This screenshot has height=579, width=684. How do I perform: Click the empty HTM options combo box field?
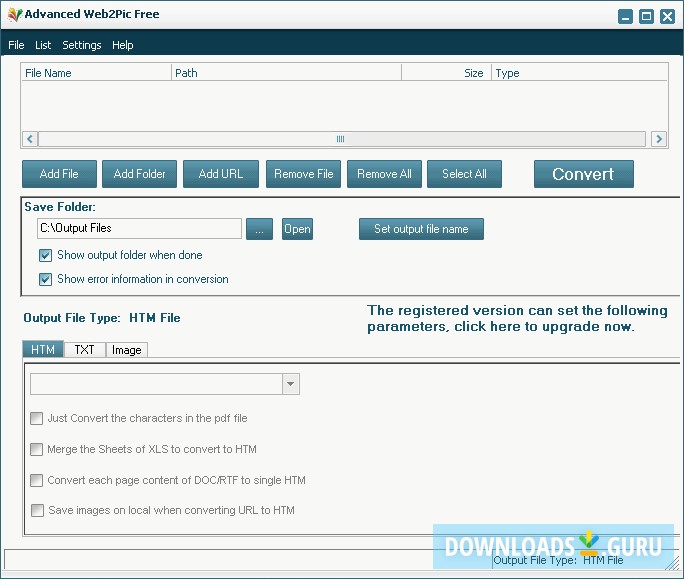click(x=157, y=384)
